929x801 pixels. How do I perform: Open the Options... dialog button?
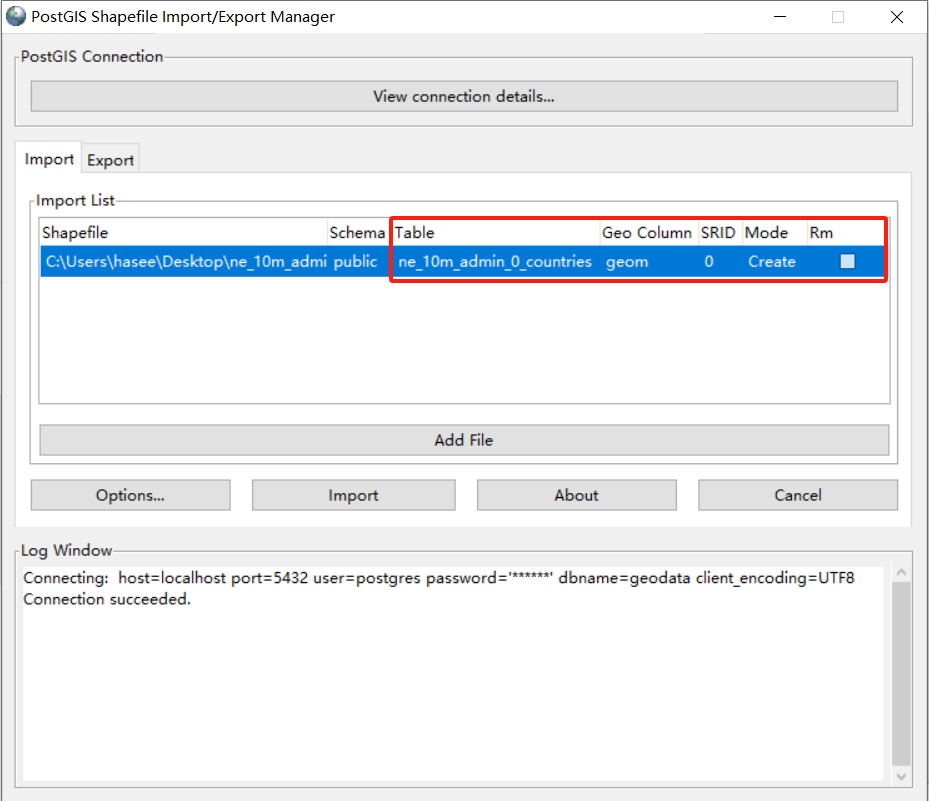pyautogui.click(x=130, y=495)
